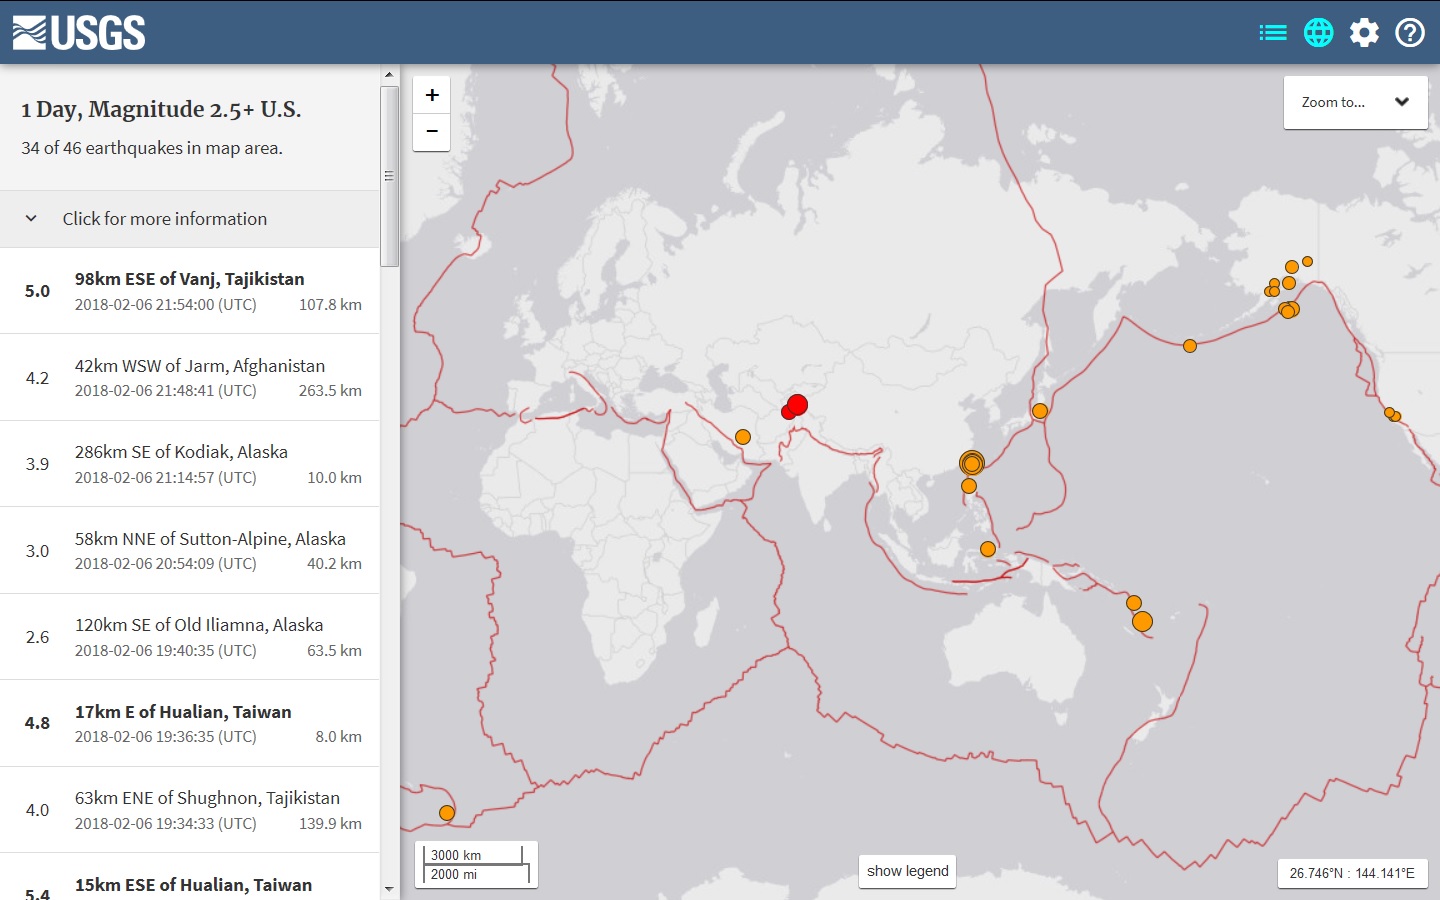Click the orange marker in Iran
The width and height of the screenshot is (1440, 900).
pyautogui.click(x=743, y=437)
